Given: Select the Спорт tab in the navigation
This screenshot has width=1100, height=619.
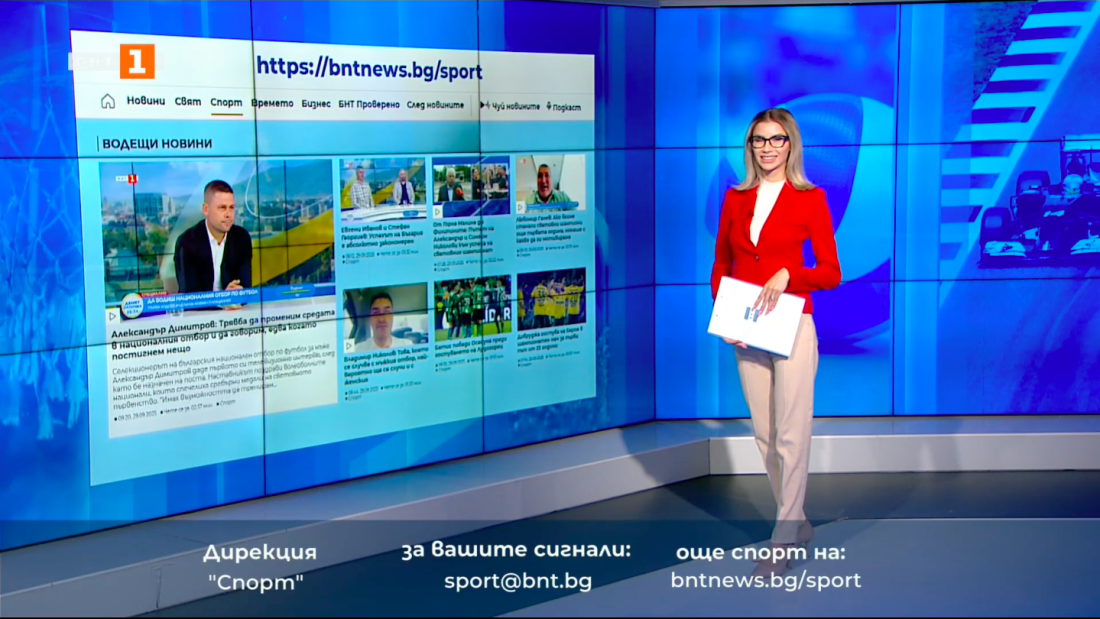Looking at the screenshot, I should tap(226, 102).
